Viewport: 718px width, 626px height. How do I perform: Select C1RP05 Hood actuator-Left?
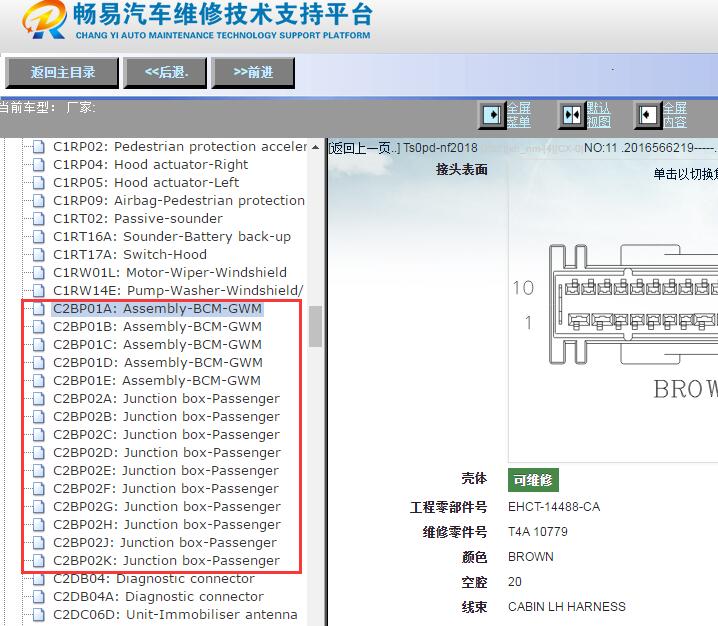click(146, 182)
